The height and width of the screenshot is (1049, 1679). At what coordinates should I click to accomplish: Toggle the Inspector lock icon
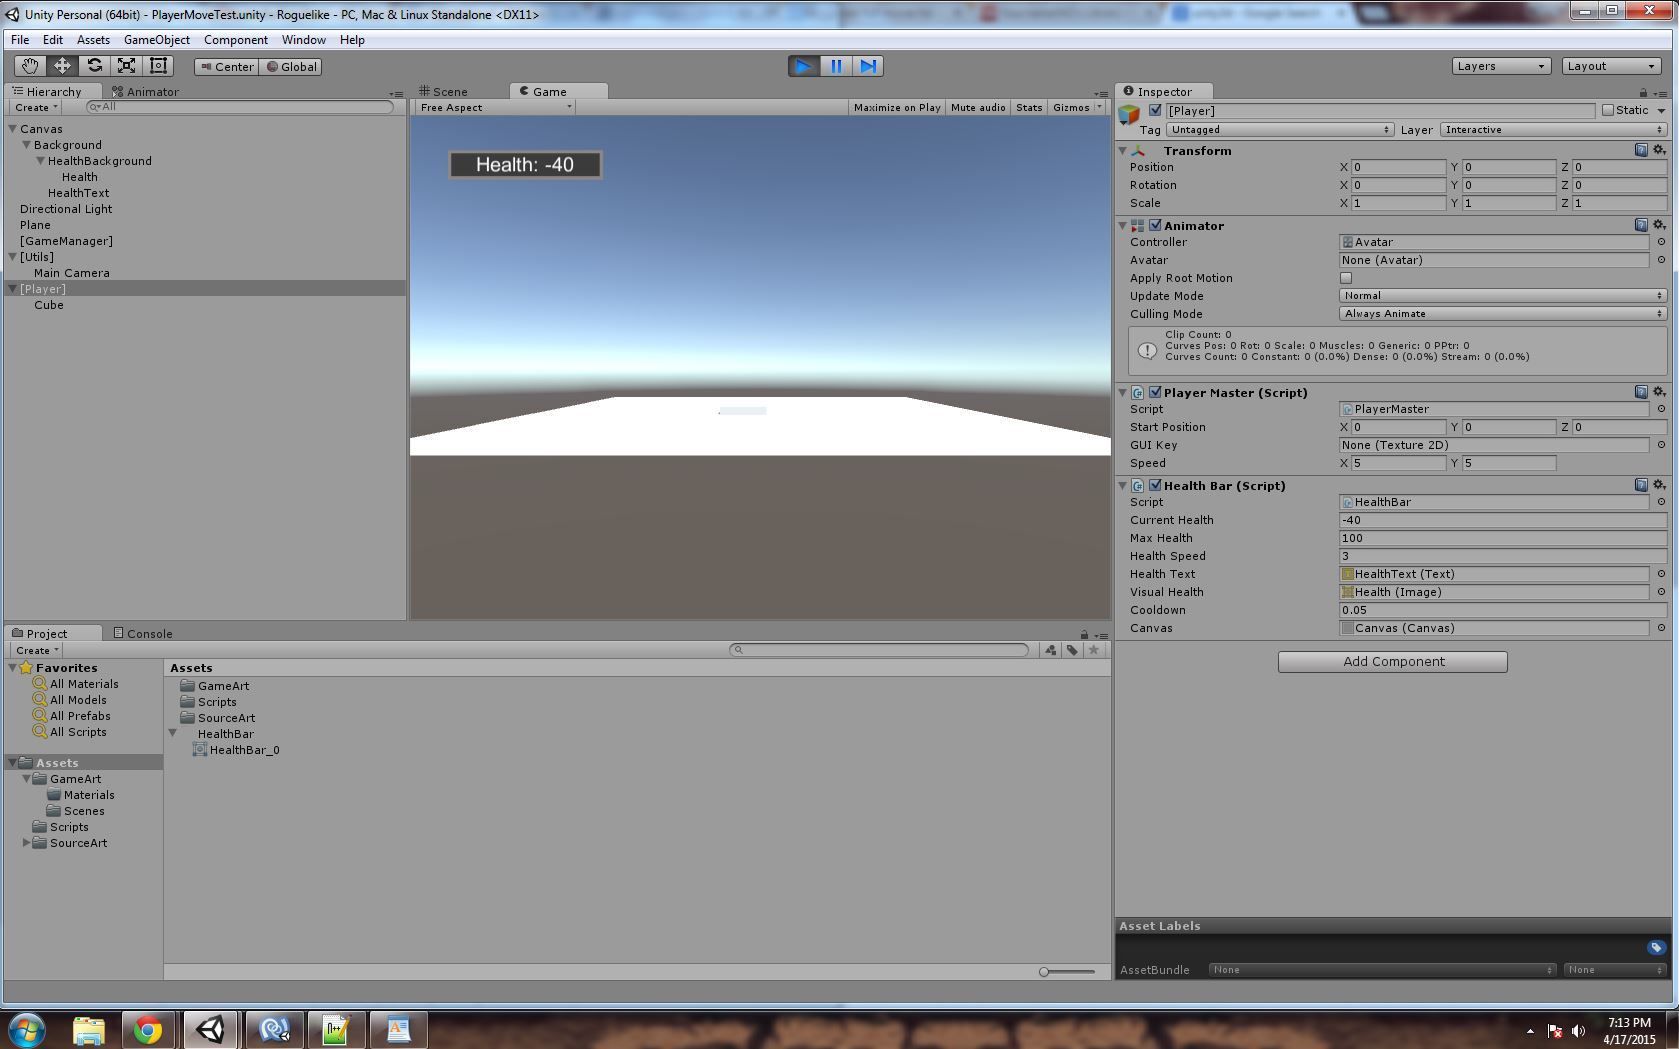pyautogui.click(x=1643, y=92)
